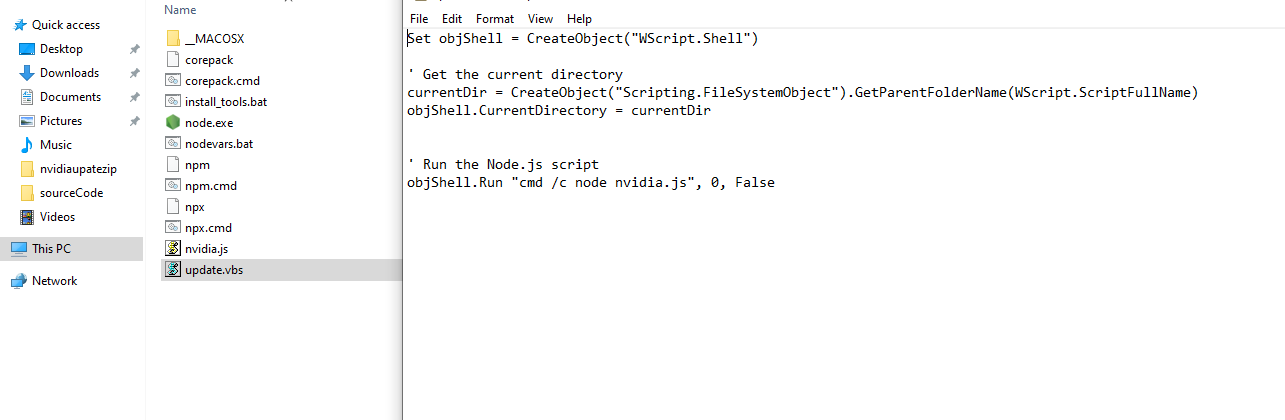Select Network in the navigation pane
The height and width of the screenshot is (420, 1285).
coord(54,281)
